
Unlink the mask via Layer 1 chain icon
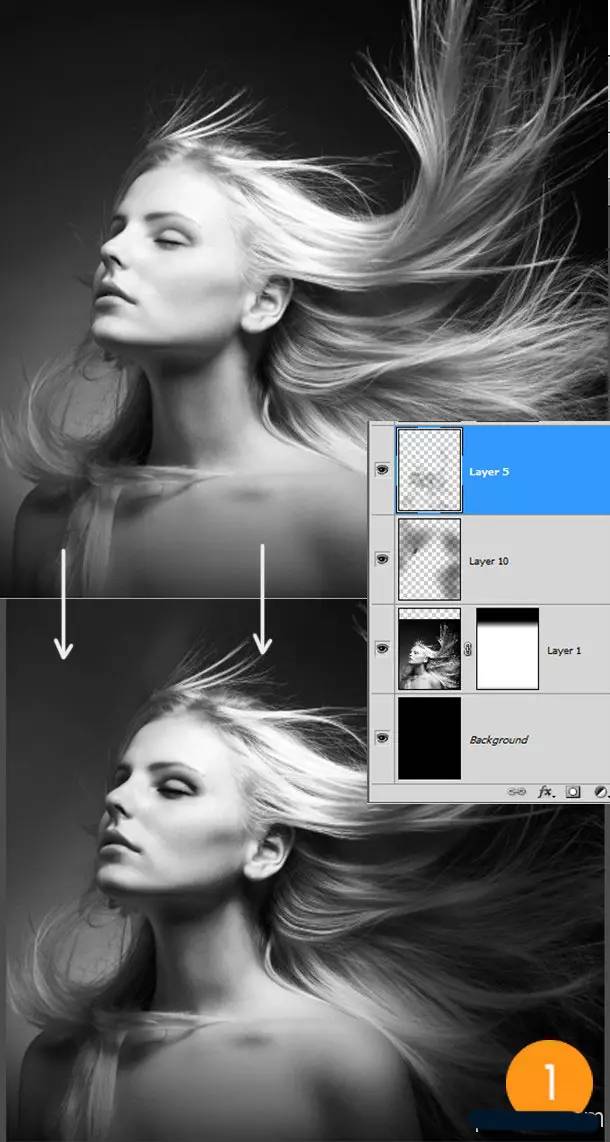(468, 650)
